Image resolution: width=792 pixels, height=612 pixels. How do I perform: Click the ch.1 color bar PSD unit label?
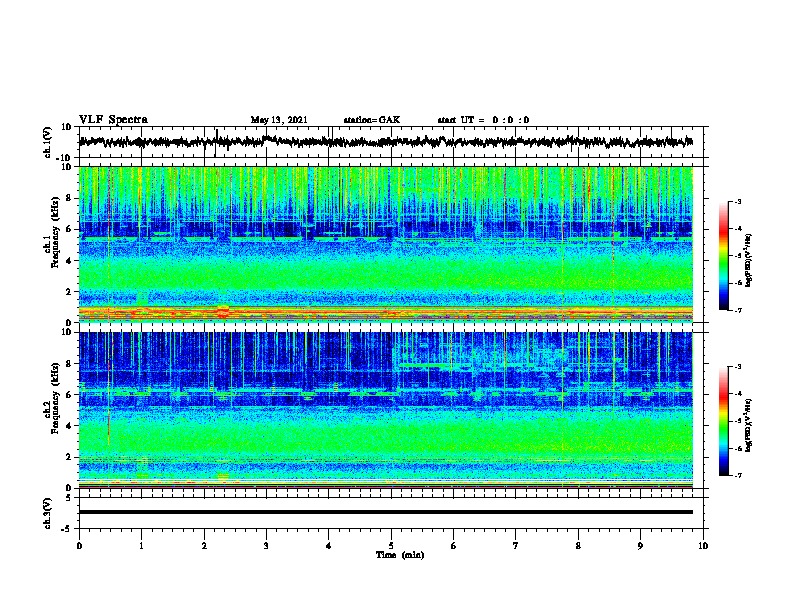(x=748, y=261)
